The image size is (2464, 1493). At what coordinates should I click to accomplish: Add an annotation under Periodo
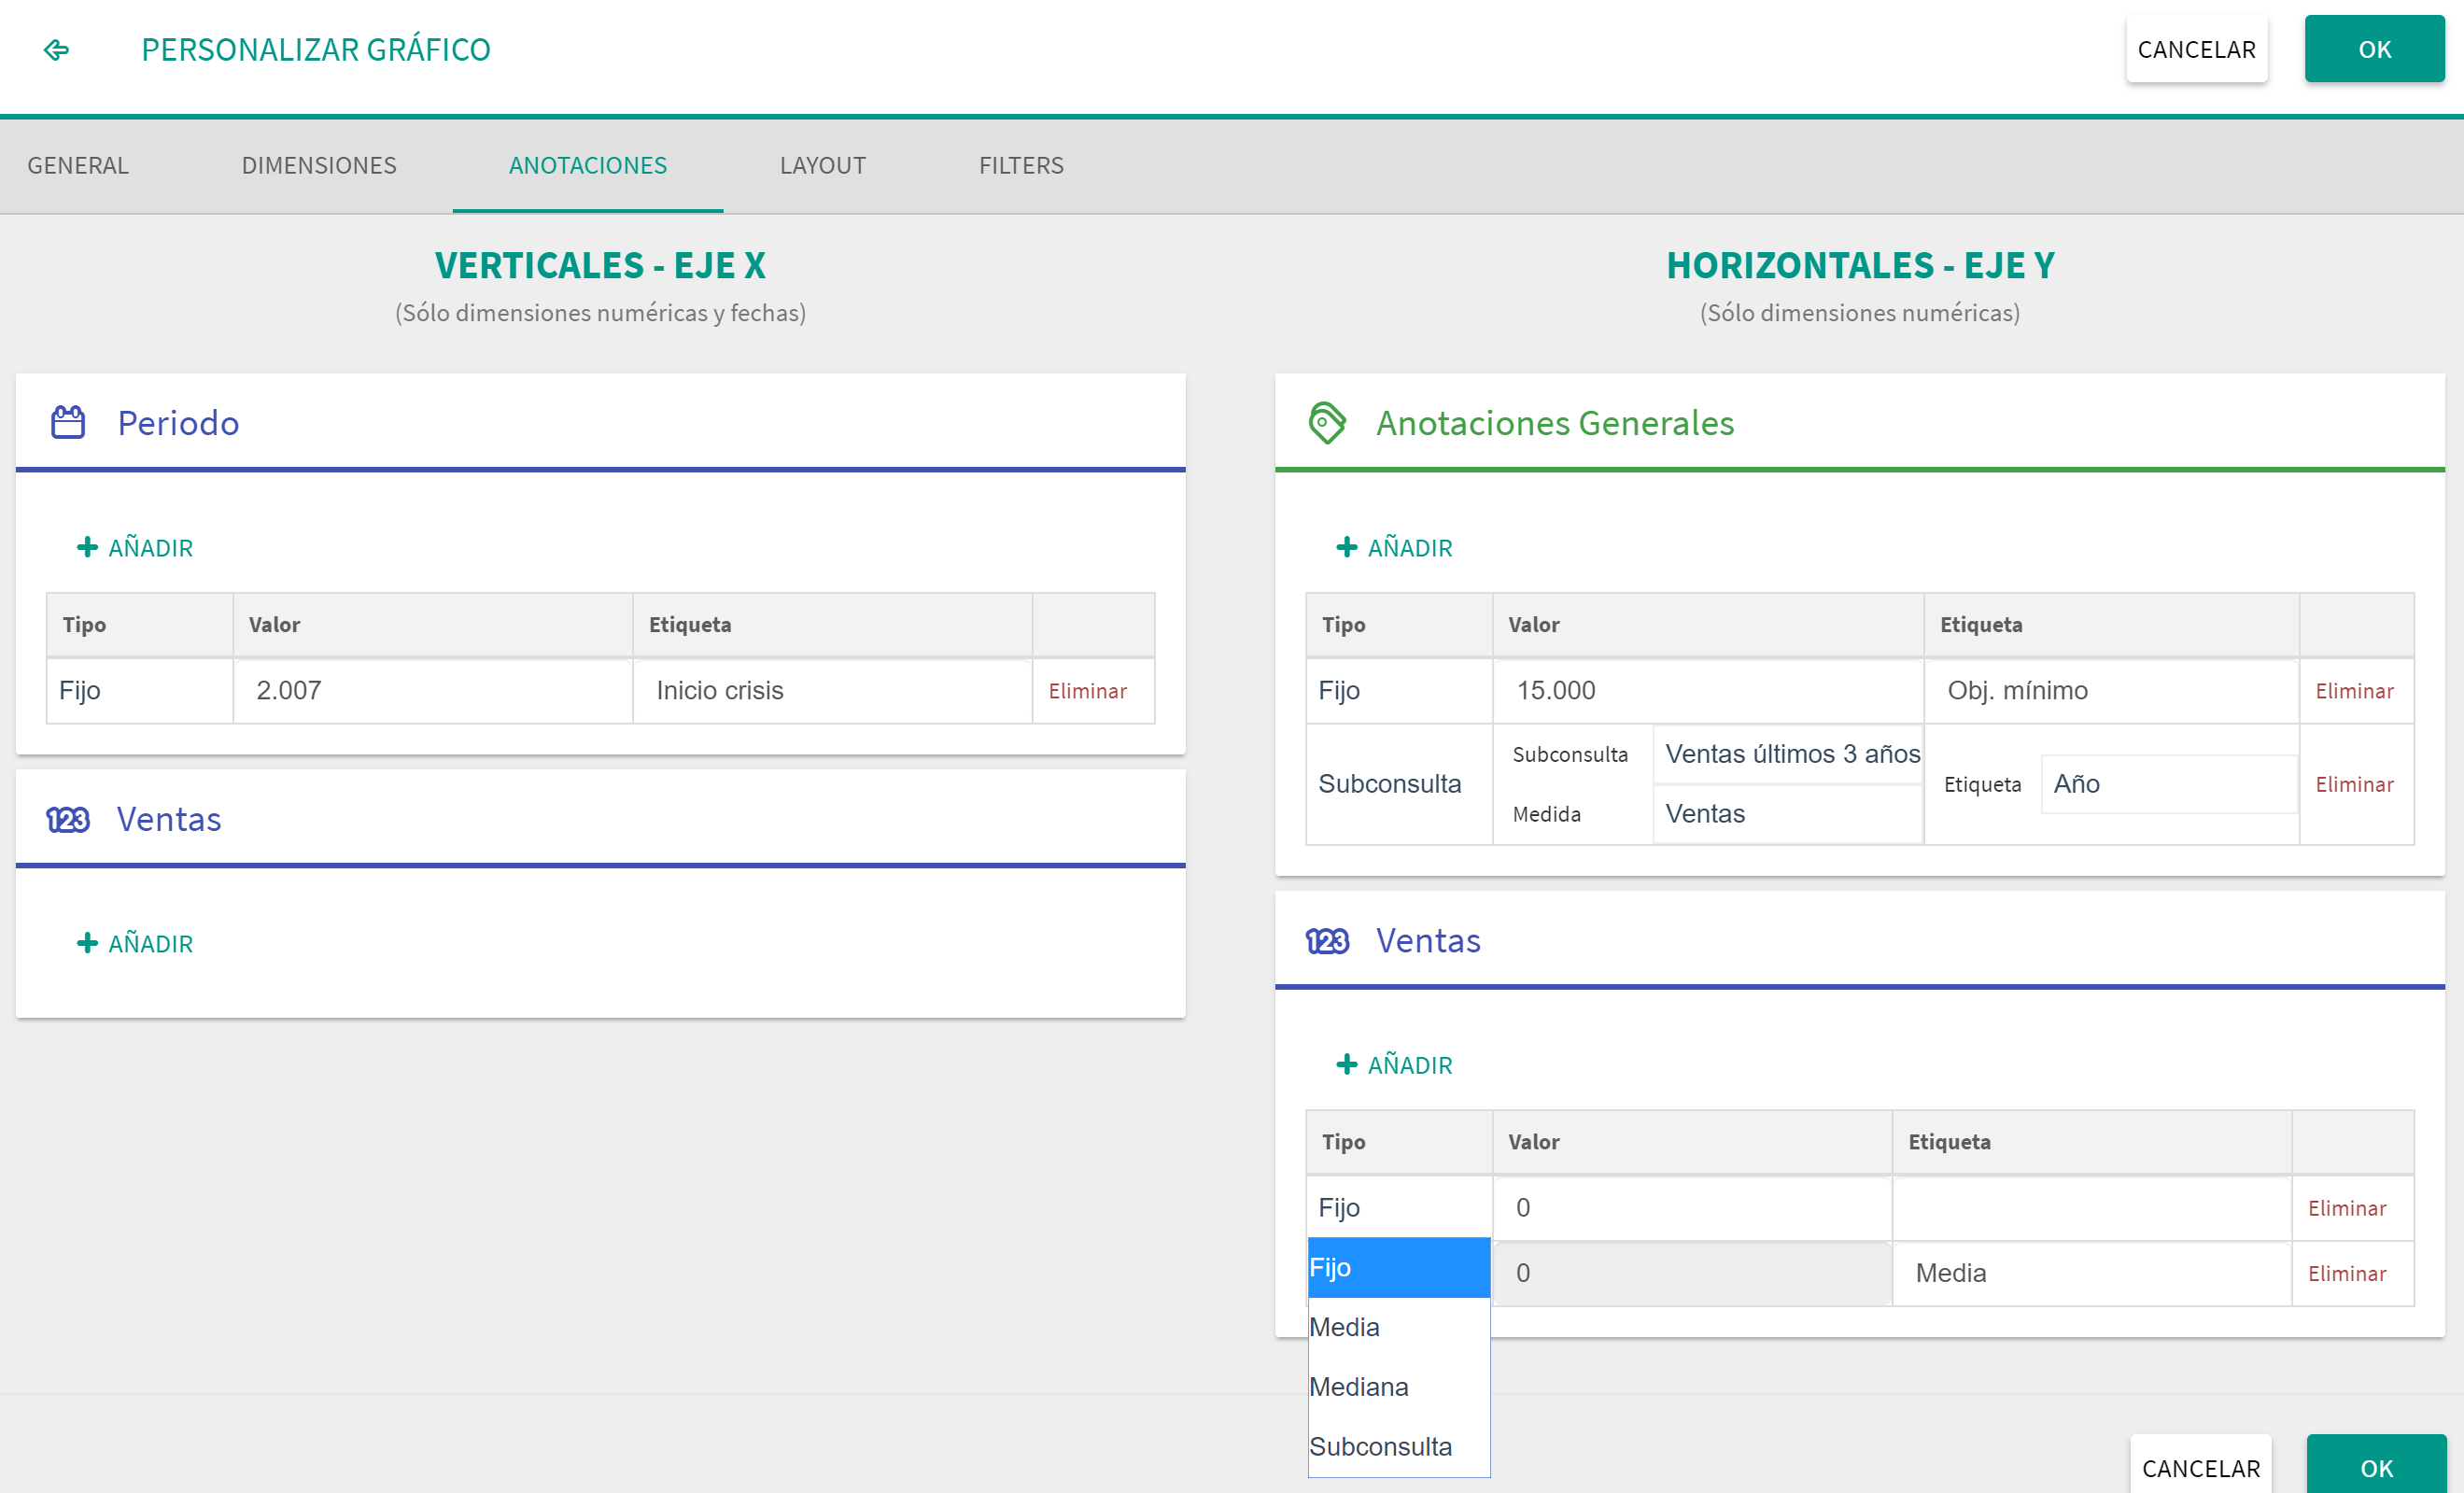click(135, 547)
